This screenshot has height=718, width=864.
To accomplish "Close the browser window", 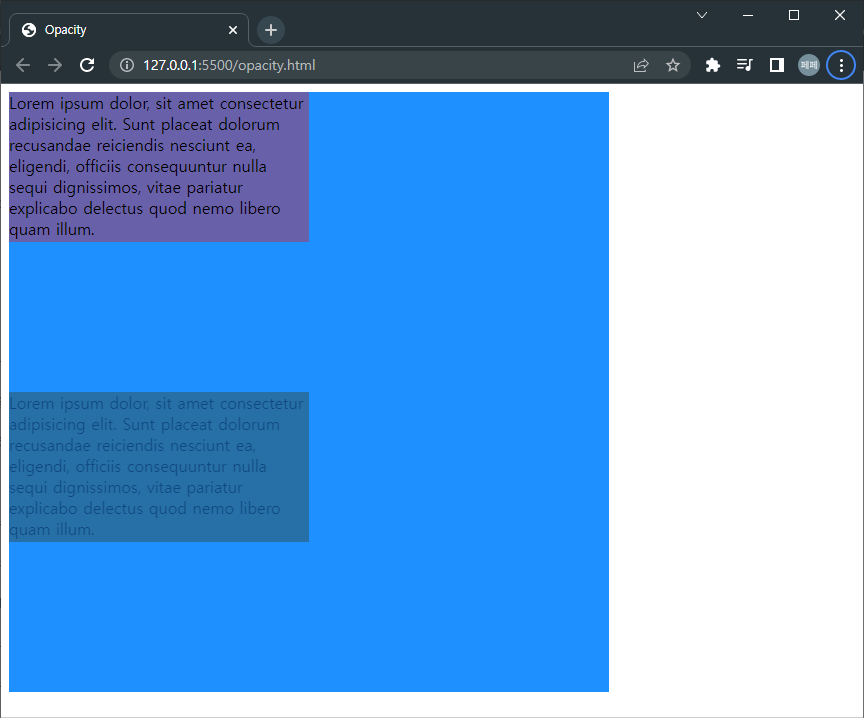I will [839, 15].
